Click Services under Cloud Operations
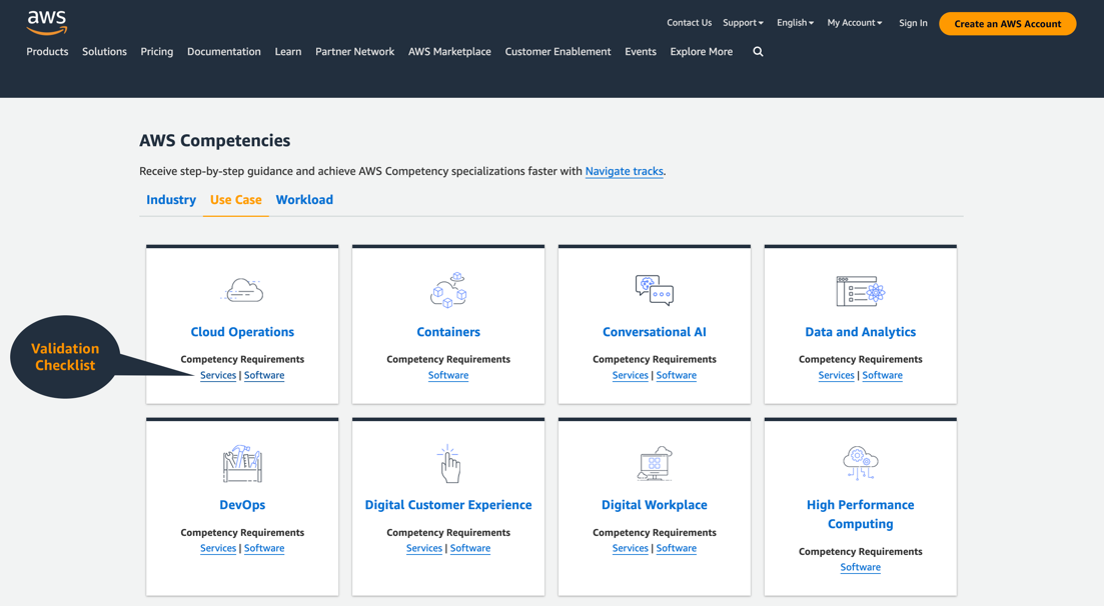 [218, 375]
